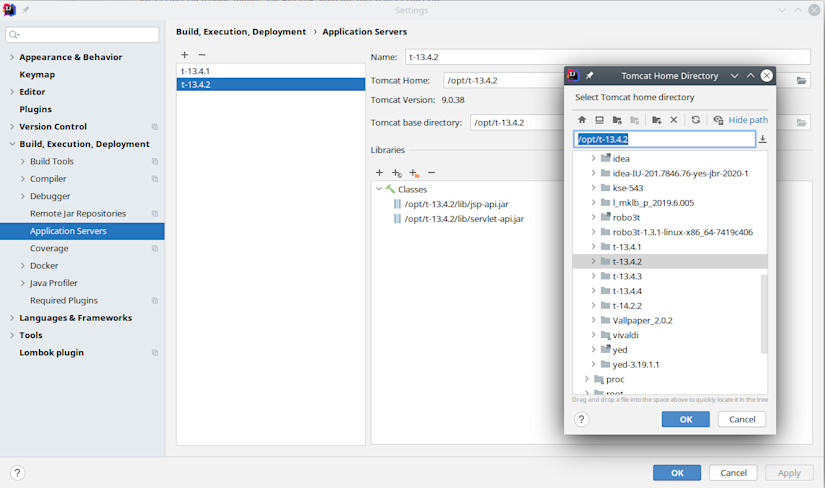
Task: Add library with the Libraries plus icon
Action: [379, 173]
